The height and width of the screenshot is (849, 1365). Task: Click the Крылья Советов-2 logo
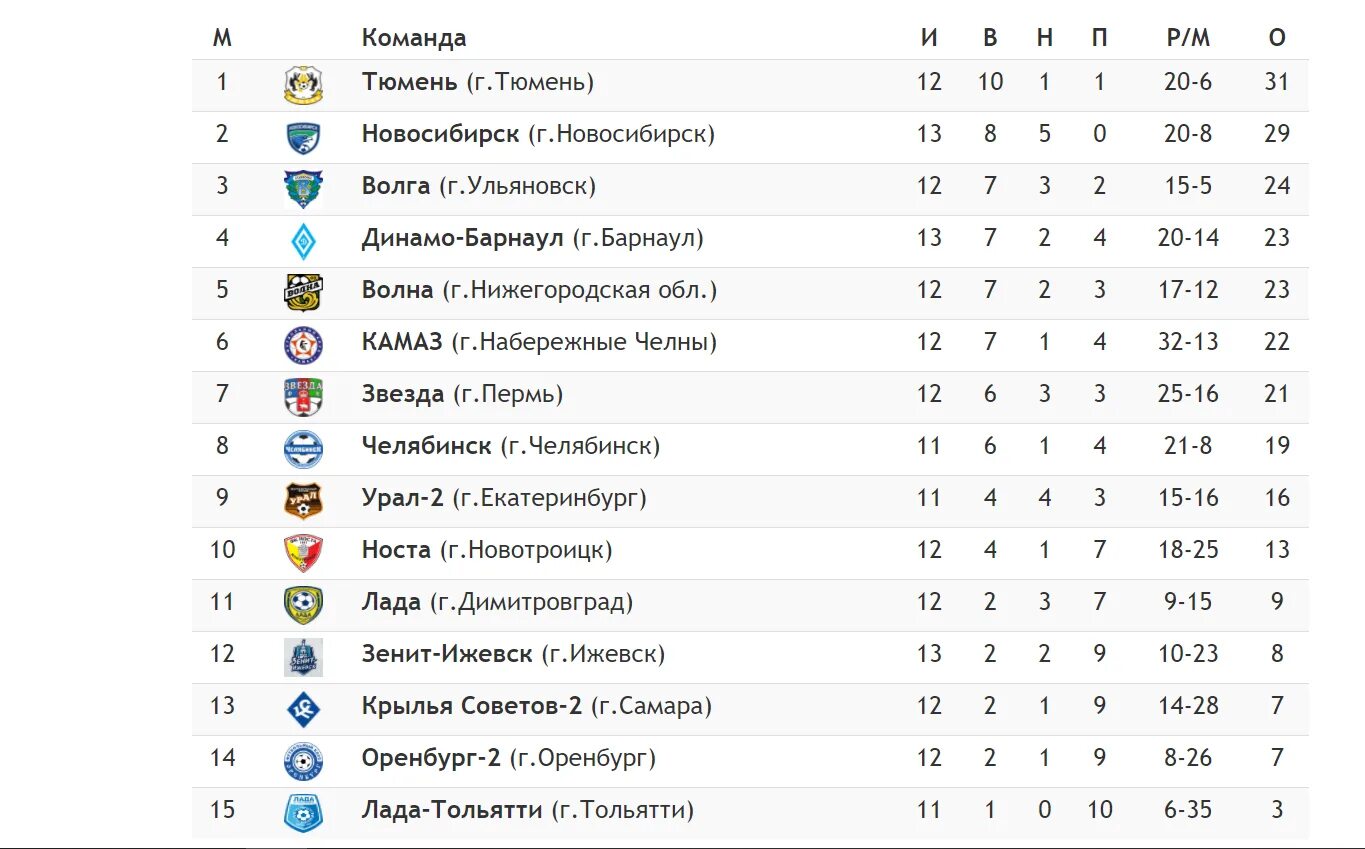click(303, 709)
